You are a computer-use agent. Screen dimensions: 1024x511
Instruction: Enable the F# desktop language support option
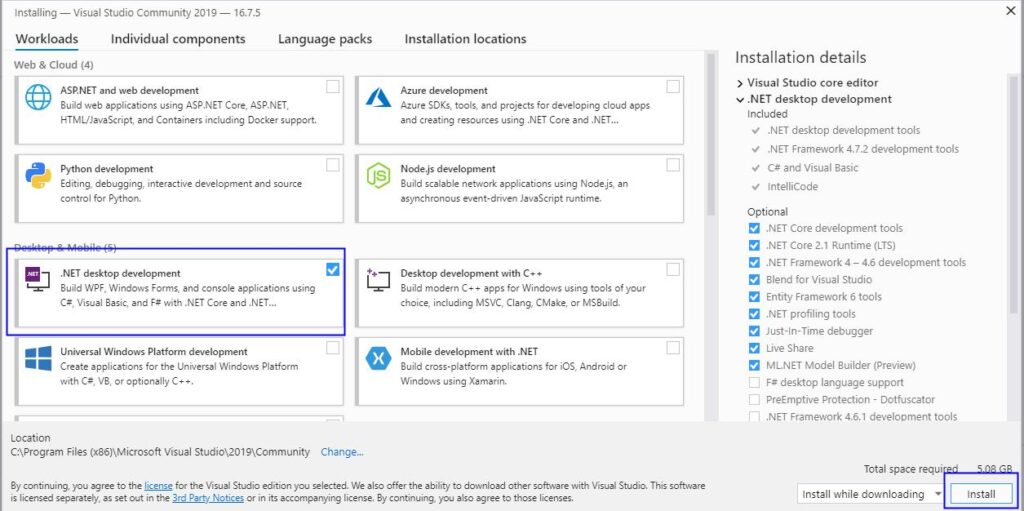tap(754, 382)
